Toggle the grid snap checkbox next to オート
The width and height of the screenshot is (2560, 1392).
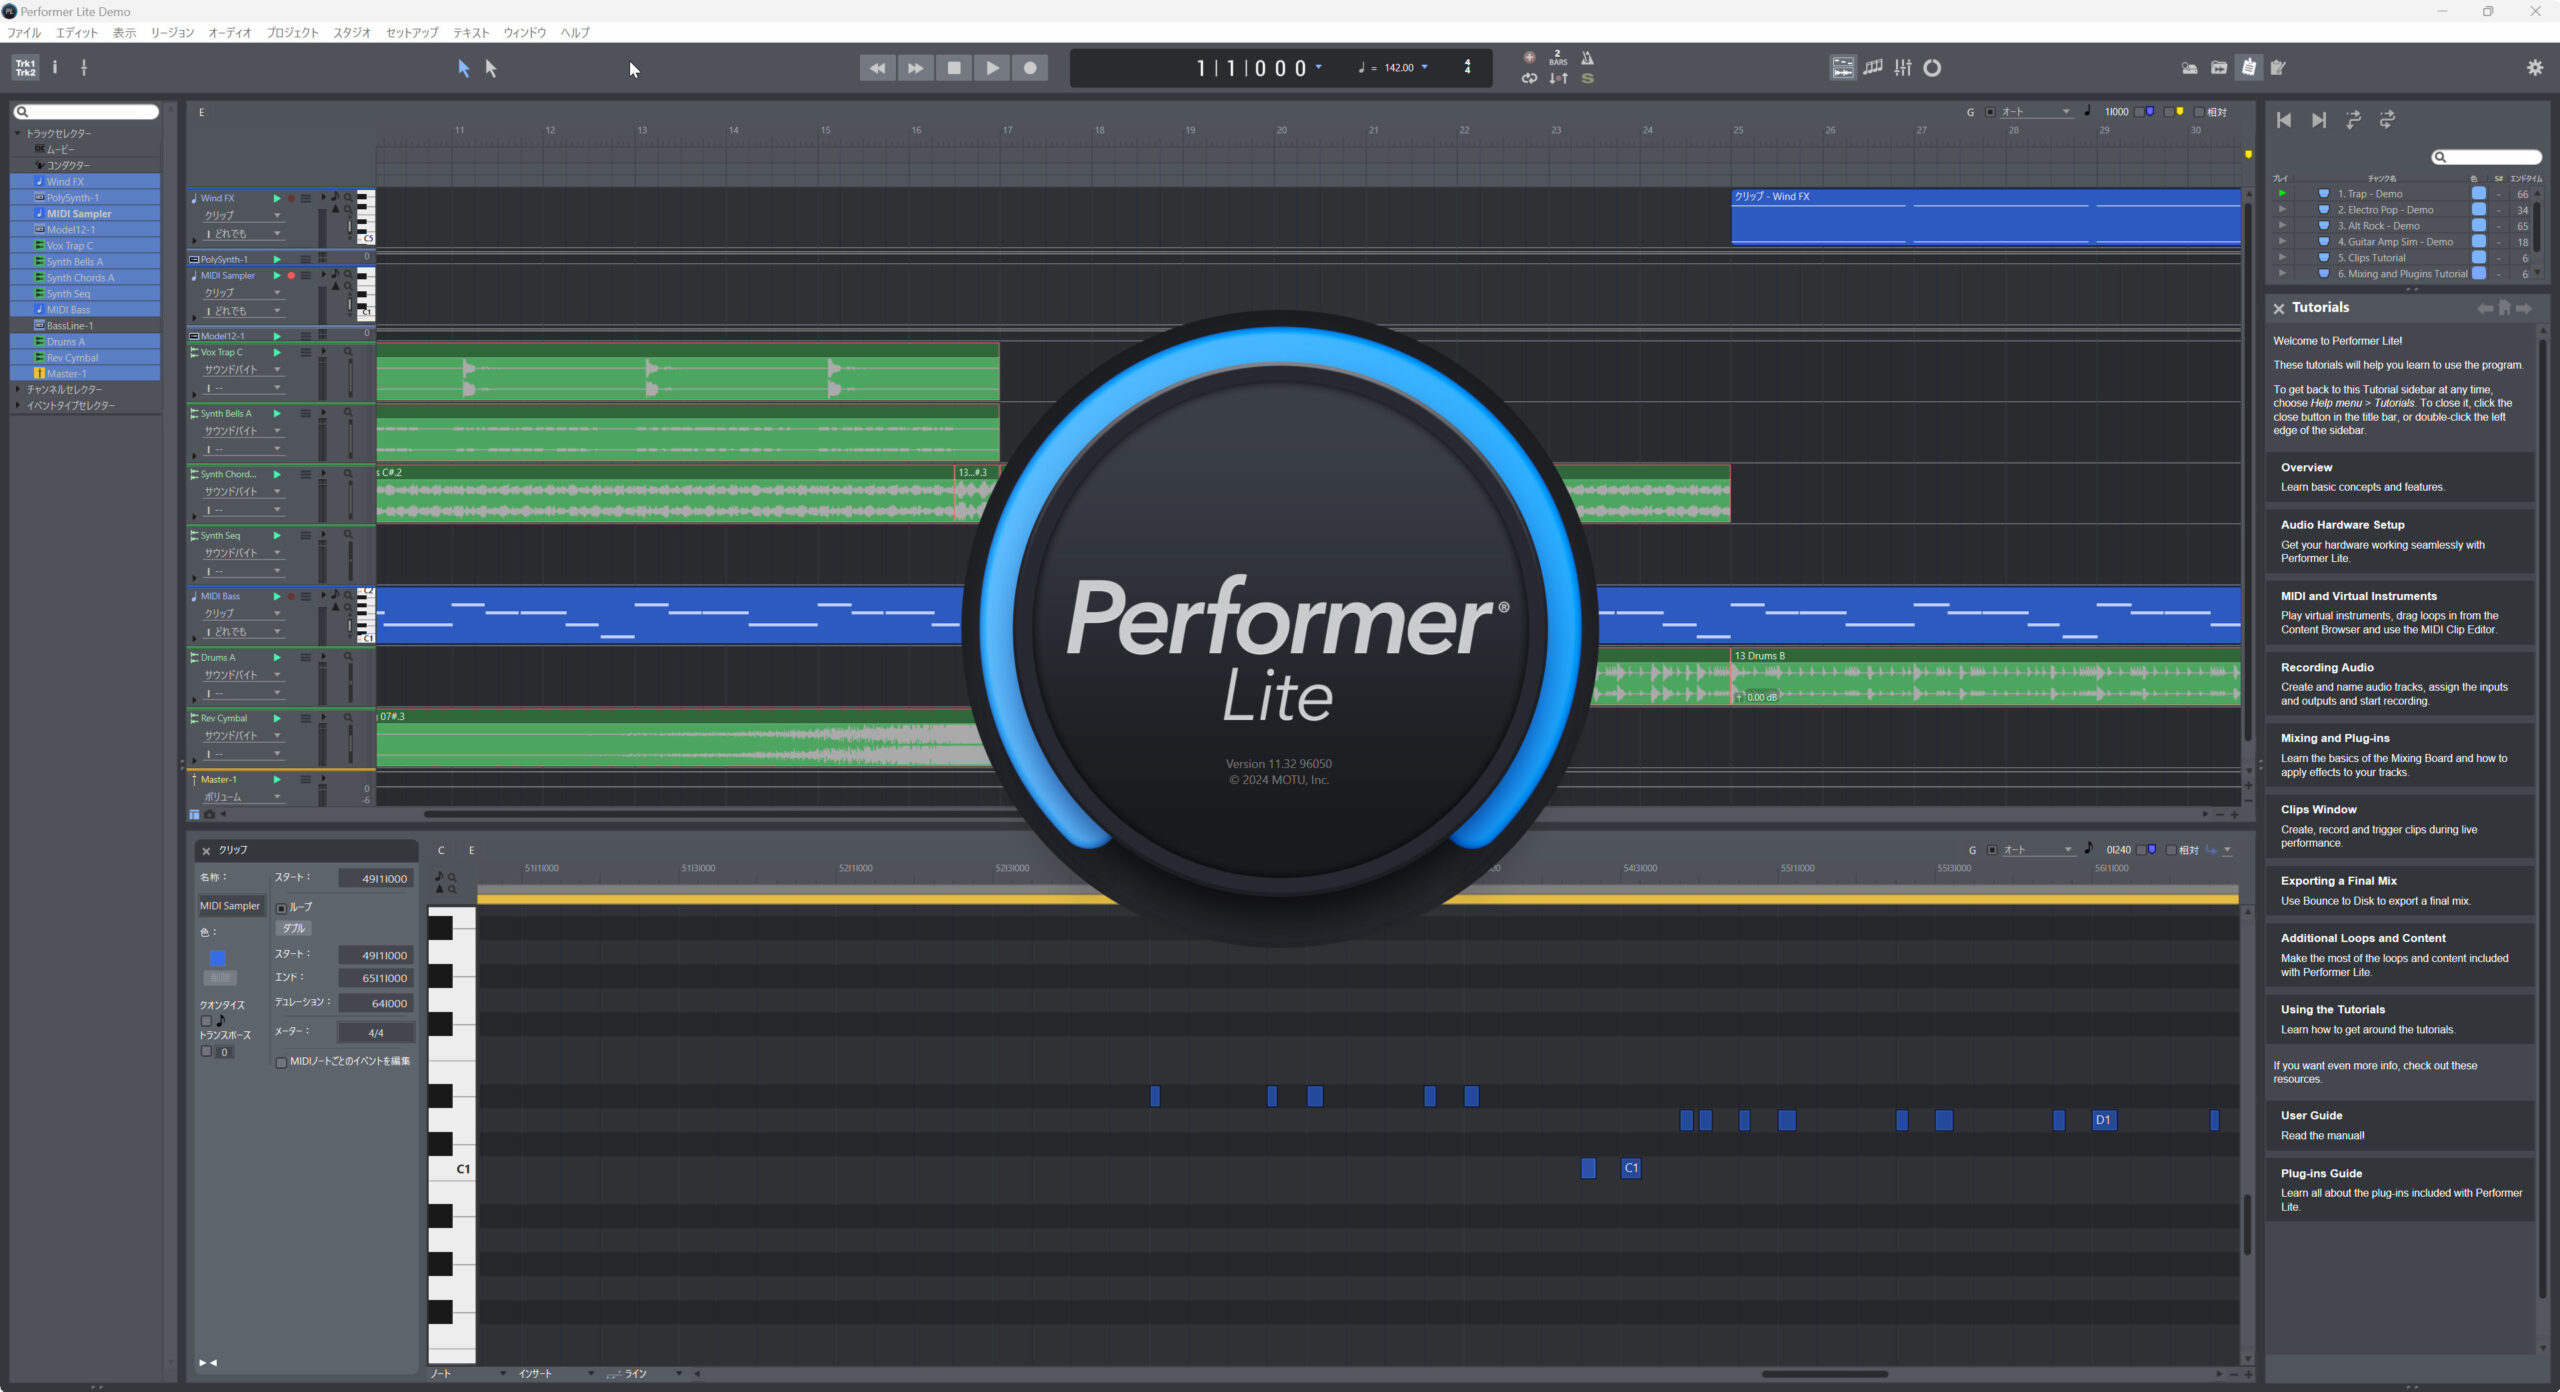(x=1990, y=112)
